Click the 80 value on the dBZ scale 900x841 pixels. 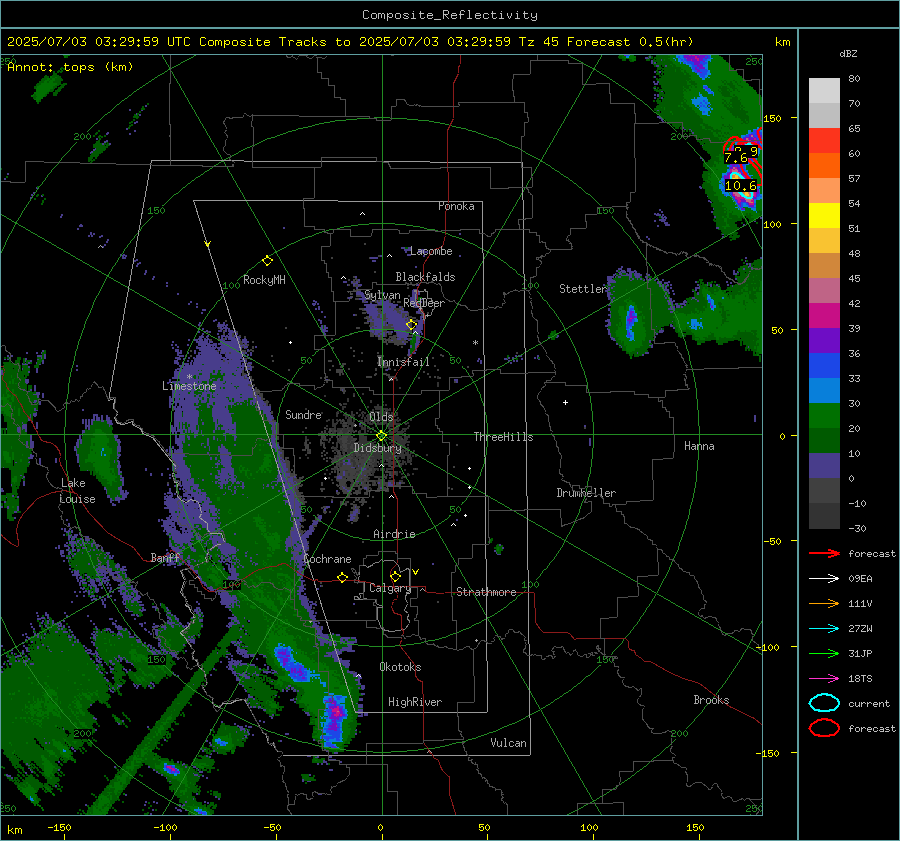click(854, 79)
